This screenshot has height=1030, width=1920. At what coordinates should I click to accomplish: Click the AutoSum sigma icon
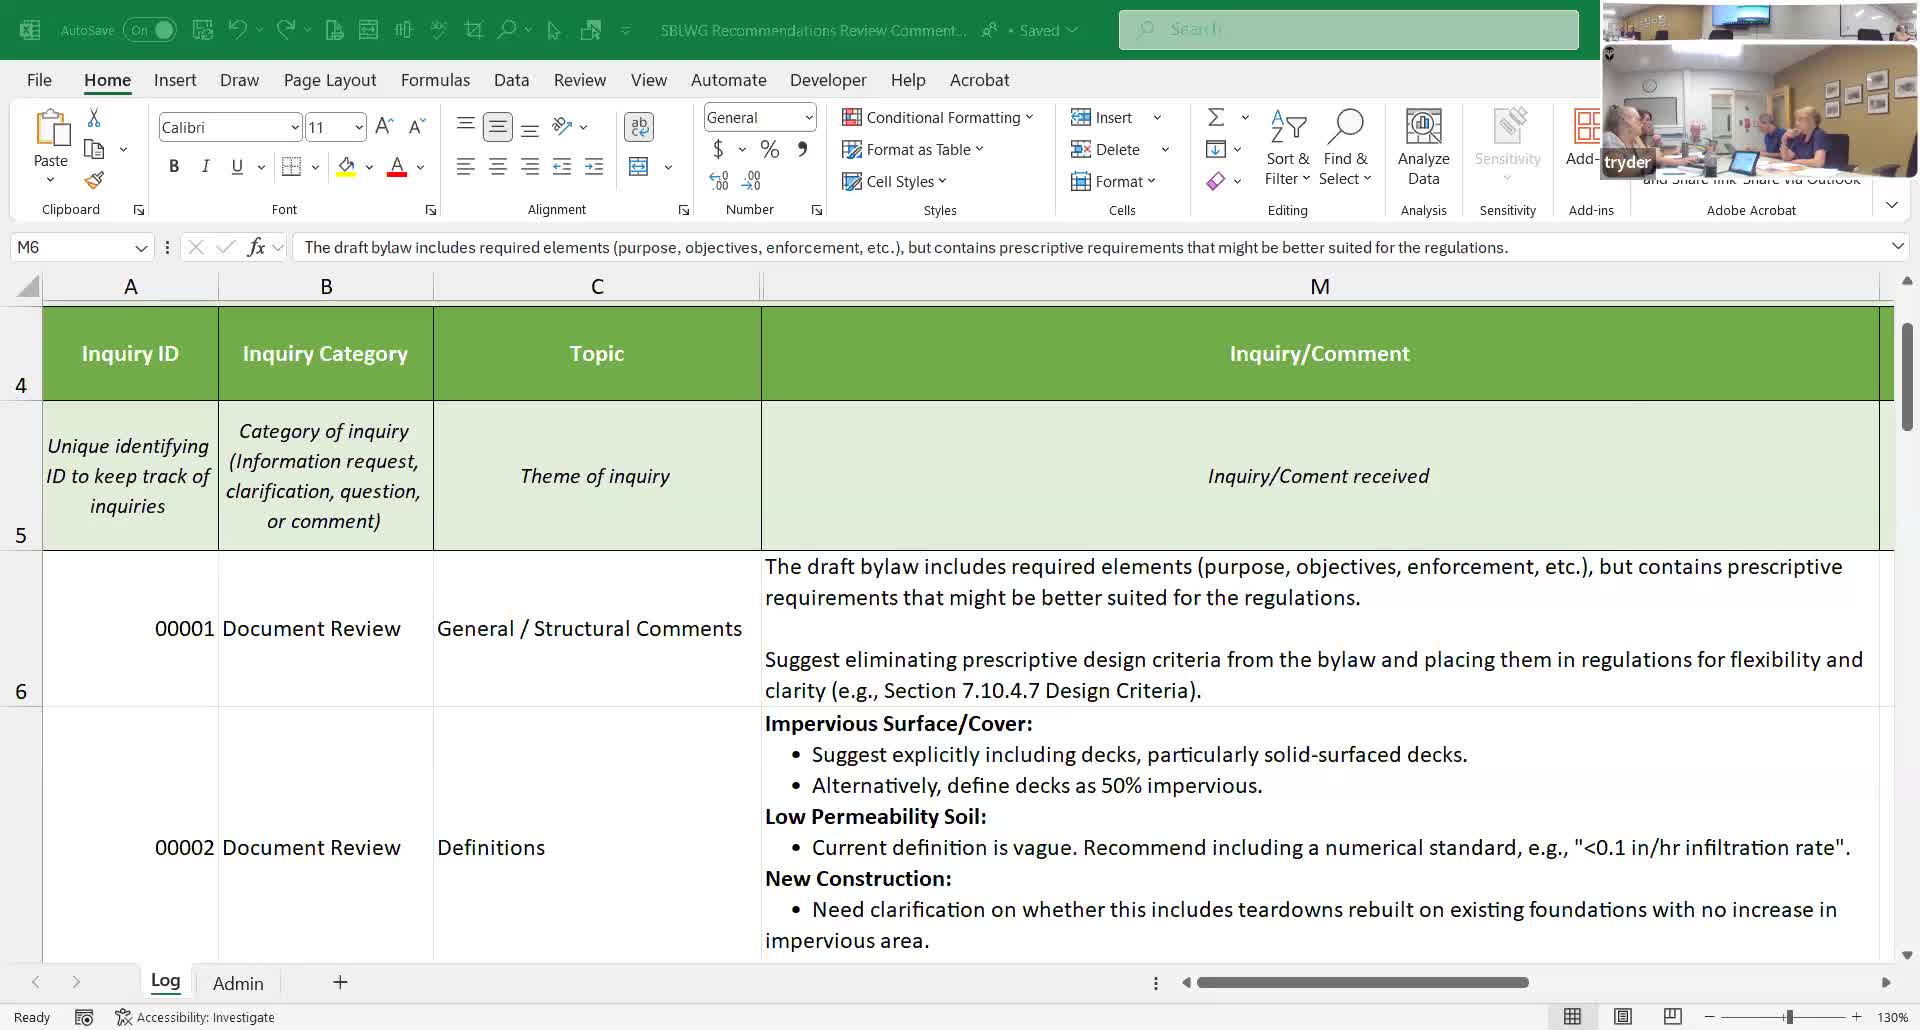(1216, 118)
